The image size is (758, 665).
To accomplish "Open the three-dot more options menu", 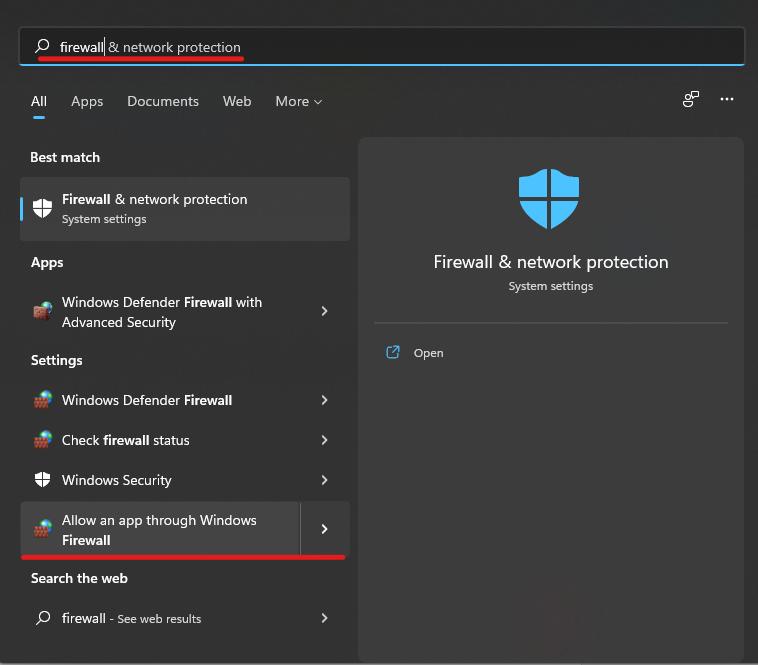I will tap(727, 100).
